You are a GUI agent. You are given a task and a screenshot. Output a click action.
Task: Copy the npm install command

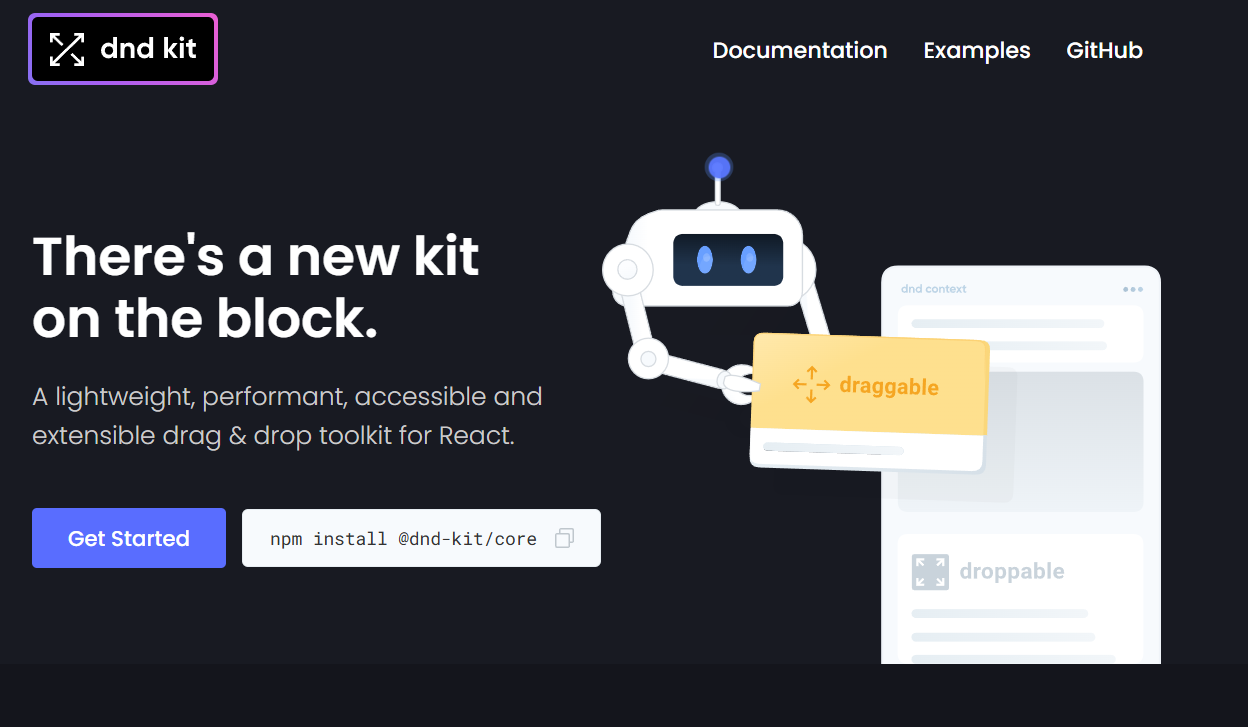click(x=564, y=538)
